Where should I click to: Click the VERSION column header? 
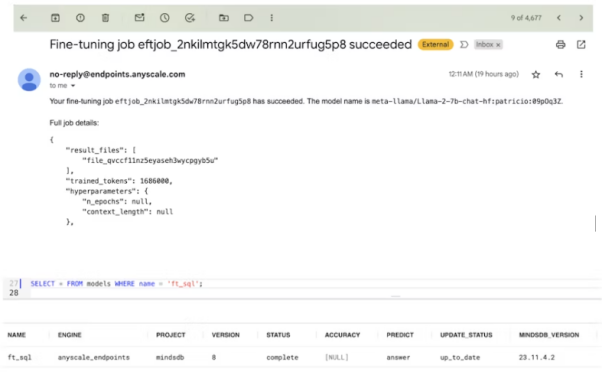tap(225, 335)
